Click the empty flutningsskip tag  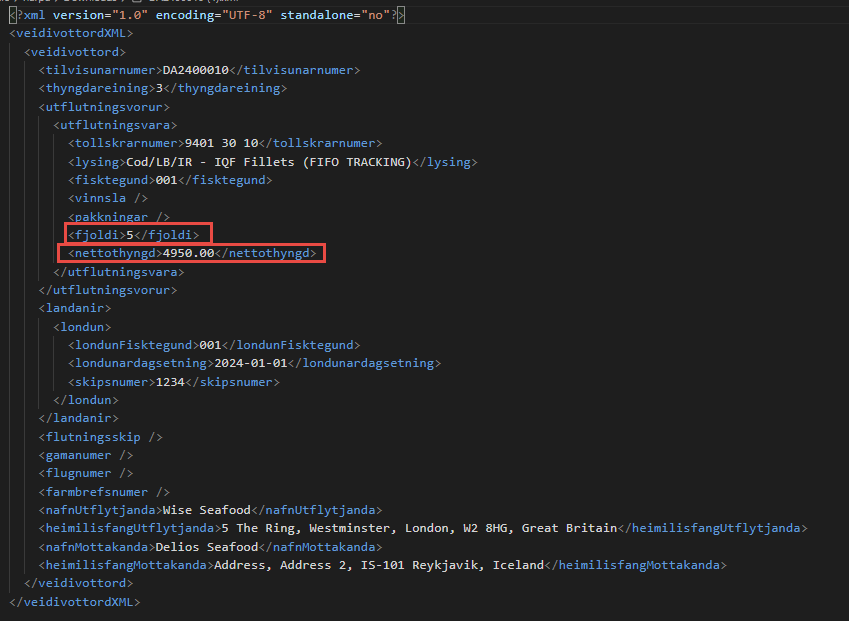pyautogui.click(x=100, y=437)
